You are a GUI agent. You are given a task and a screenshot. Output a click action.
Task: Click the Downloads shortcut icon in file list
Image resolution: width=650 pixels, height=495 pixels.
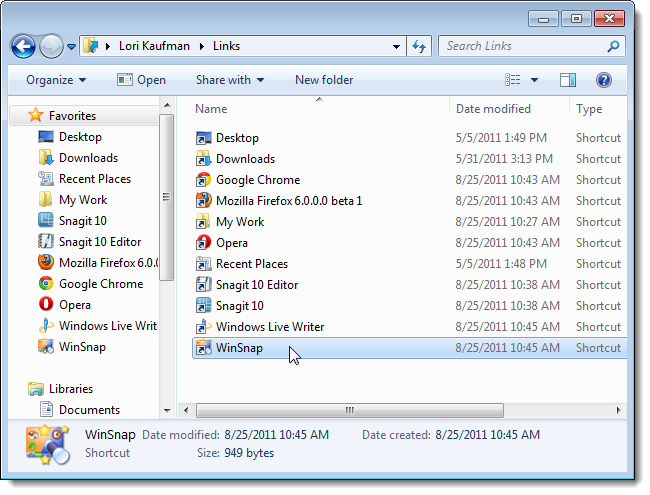[203, 159]
